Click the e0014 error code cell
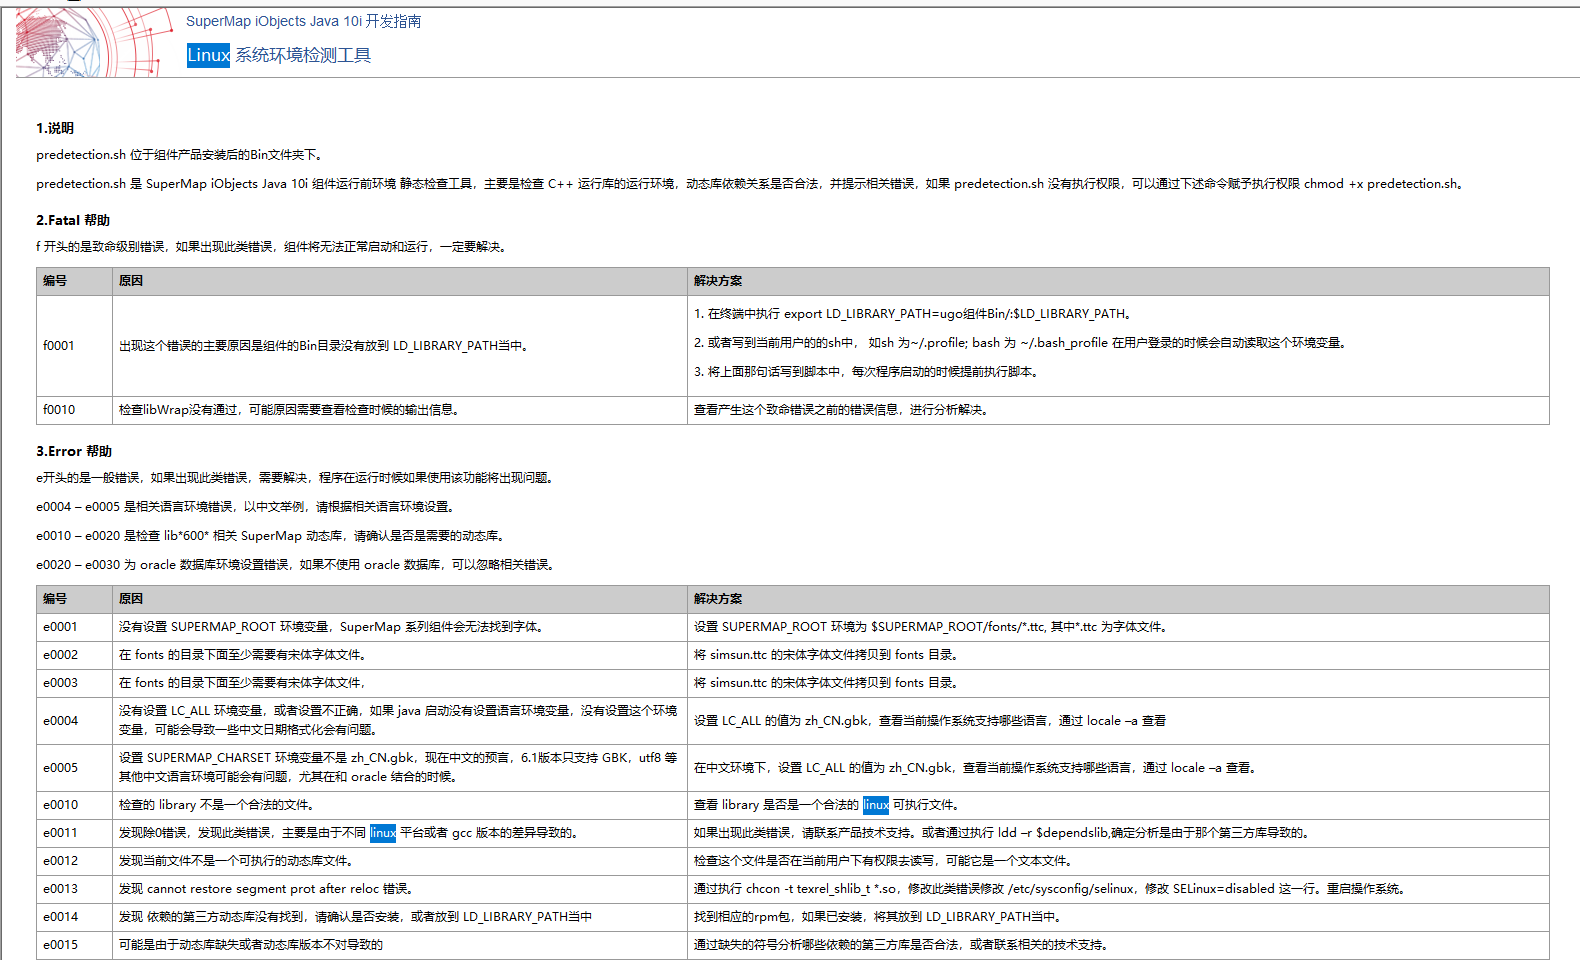This screenshot has width=1580, height=960. click(x=74, y=917)
